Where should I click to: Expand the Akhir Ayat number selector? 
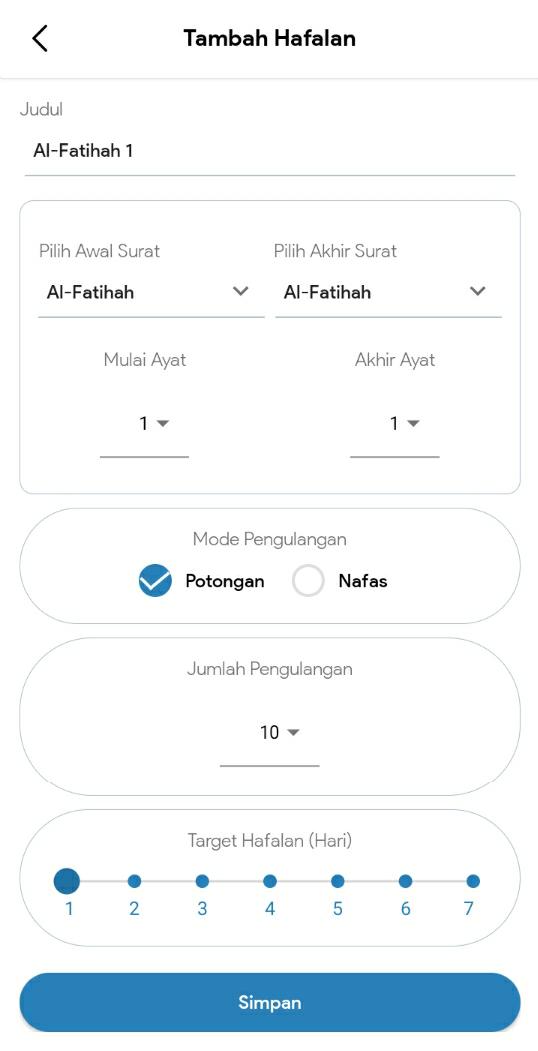[x=395, y=424]
